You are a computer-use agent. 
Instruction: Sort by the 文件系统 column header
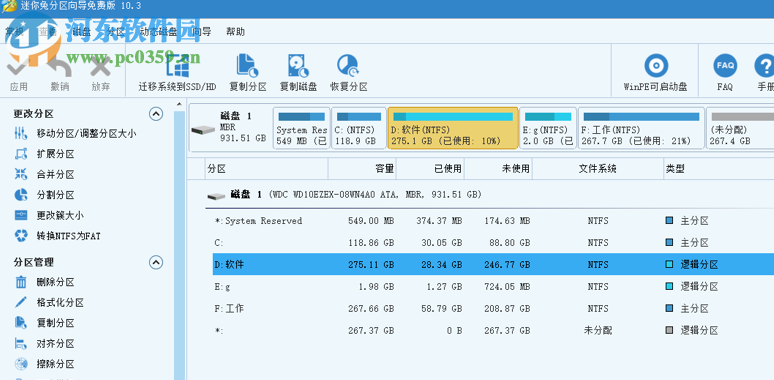click(598, 169)
